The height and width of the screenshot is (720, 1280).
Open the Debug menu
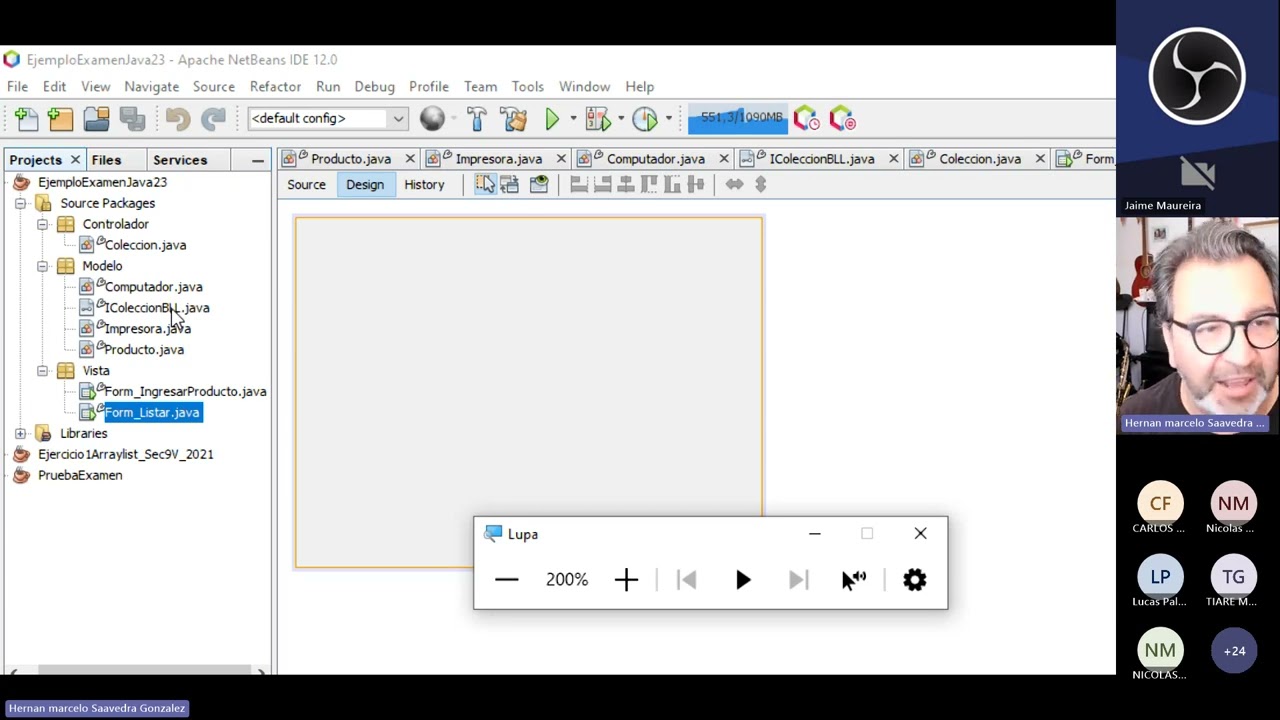click(374, 87)
